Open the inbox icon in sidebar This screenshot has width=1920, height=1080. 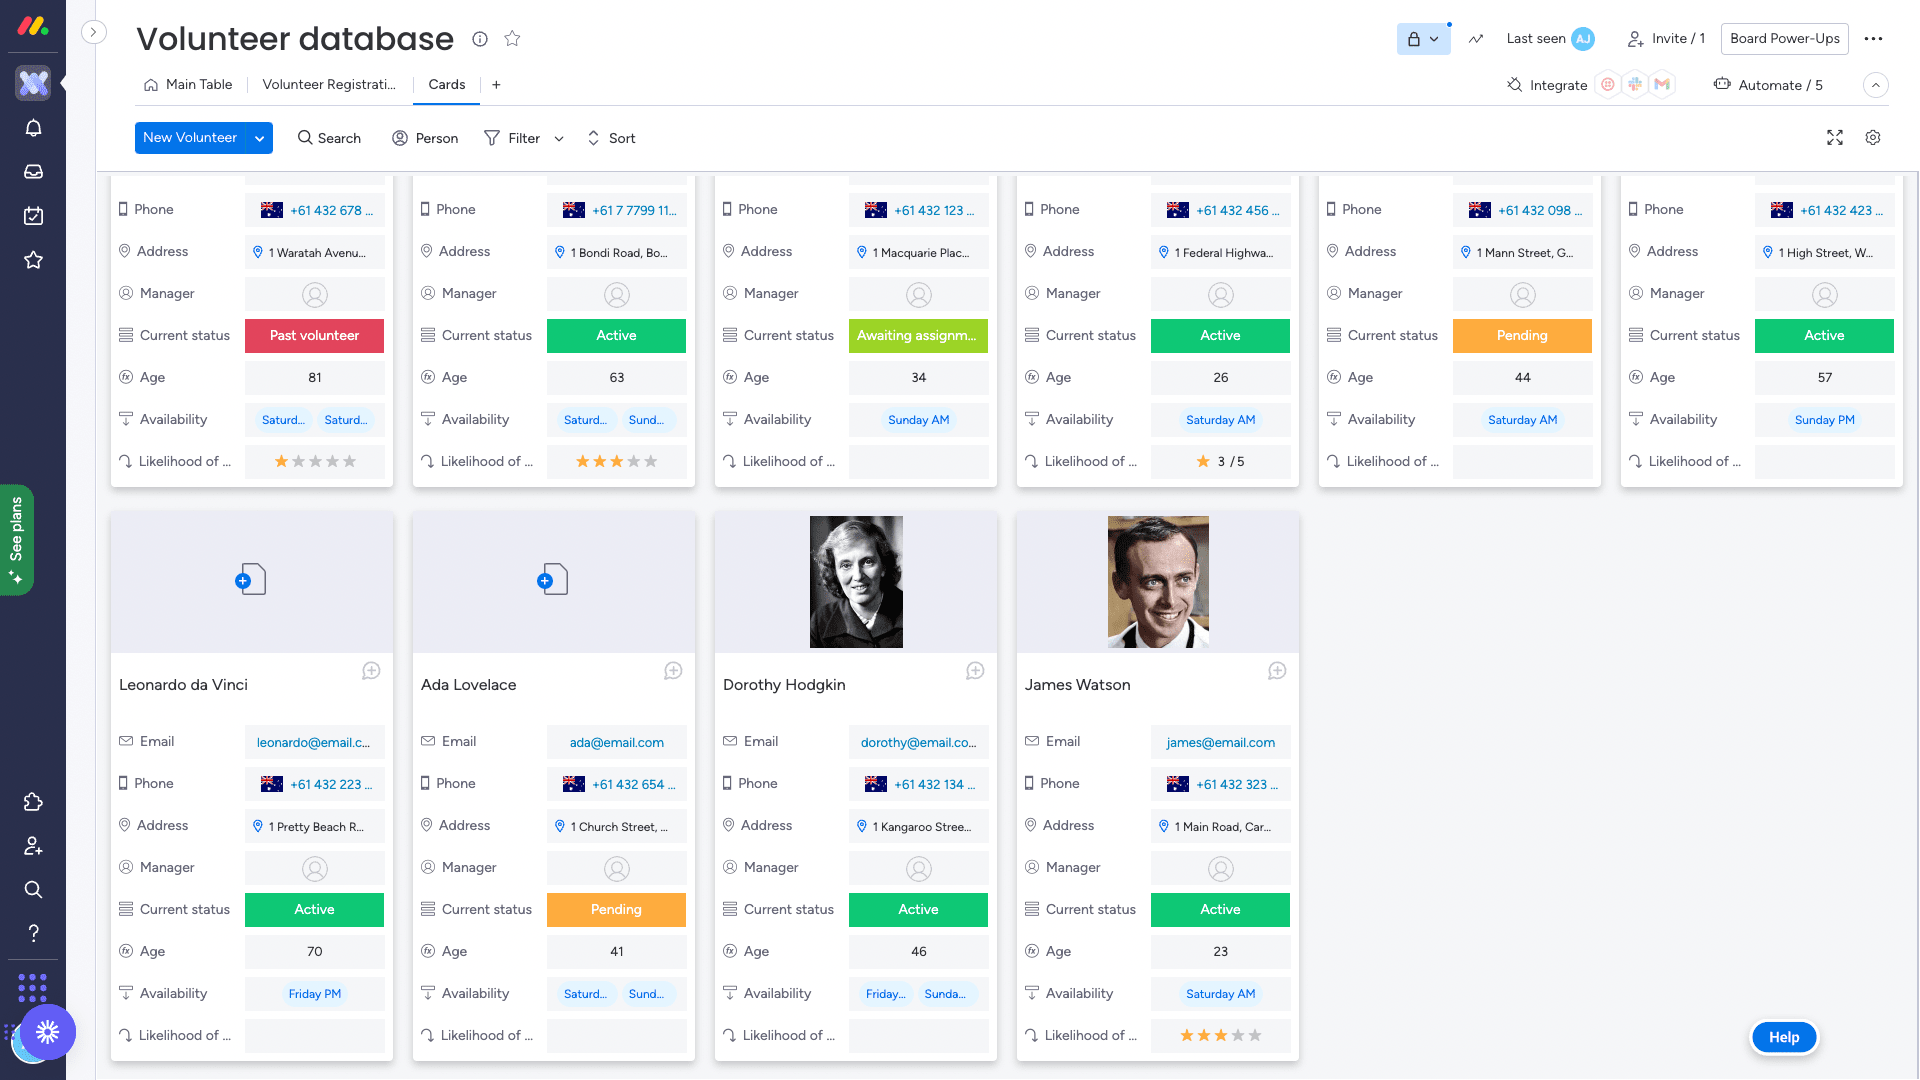(x=33, y=172)
